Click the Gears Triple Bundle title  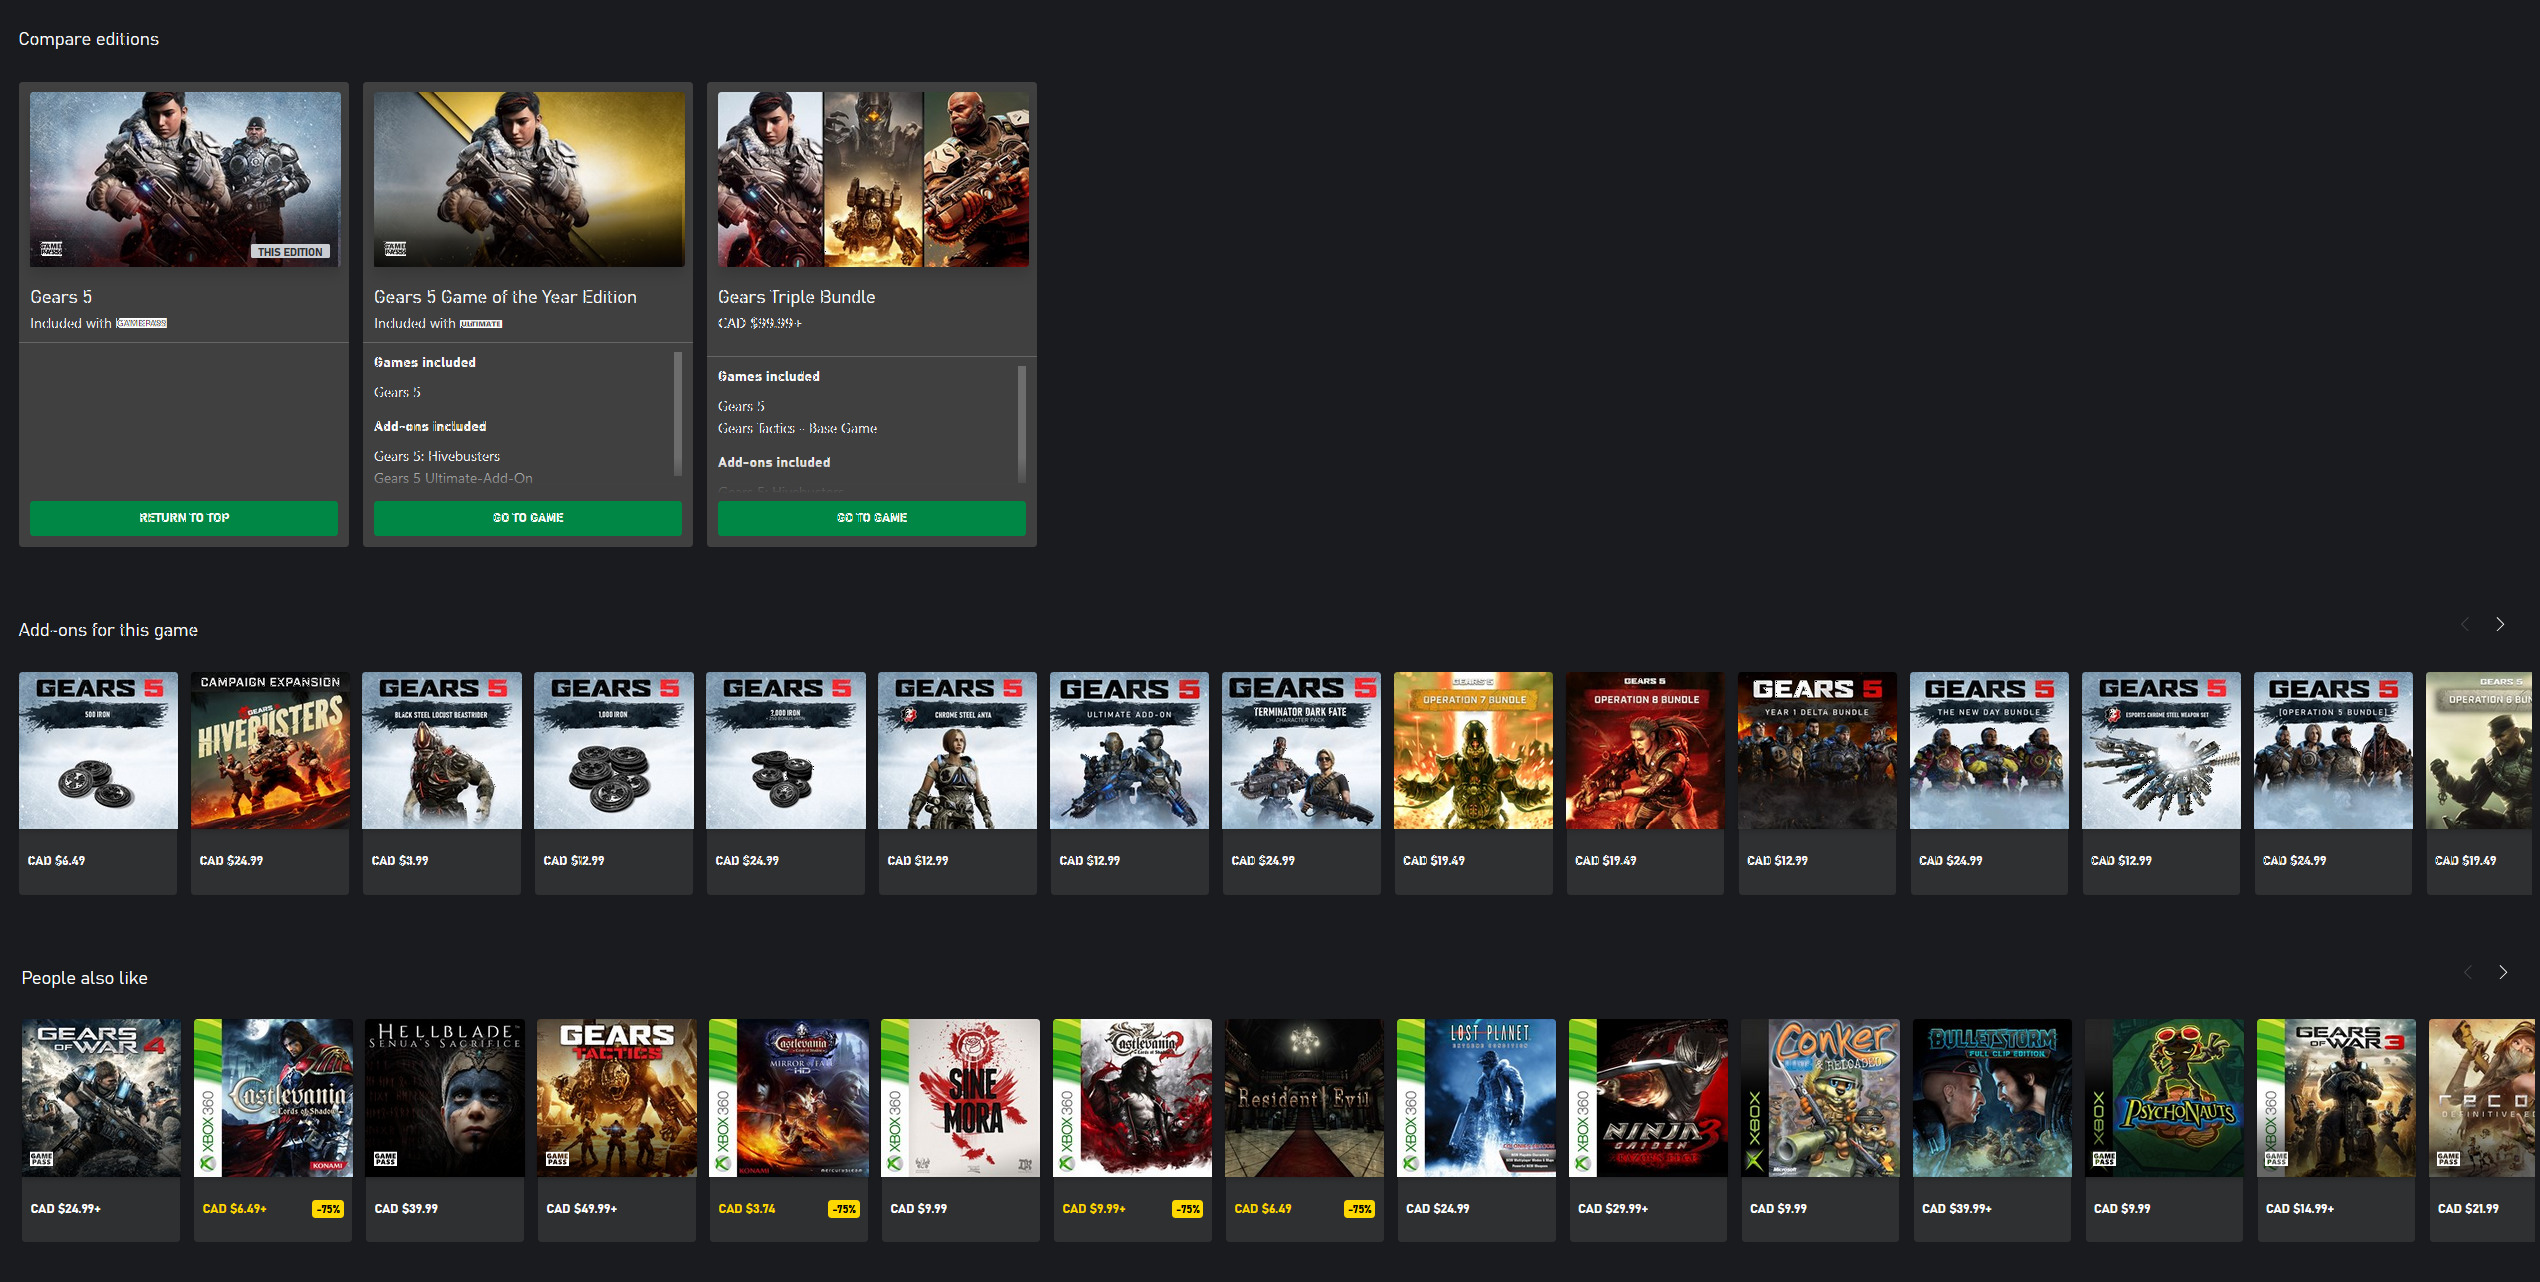pos(796,297)
